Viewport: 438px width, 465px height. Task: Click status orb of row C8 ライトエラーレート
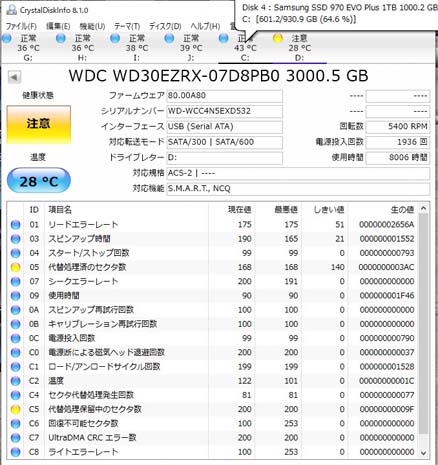coord(15,452)
